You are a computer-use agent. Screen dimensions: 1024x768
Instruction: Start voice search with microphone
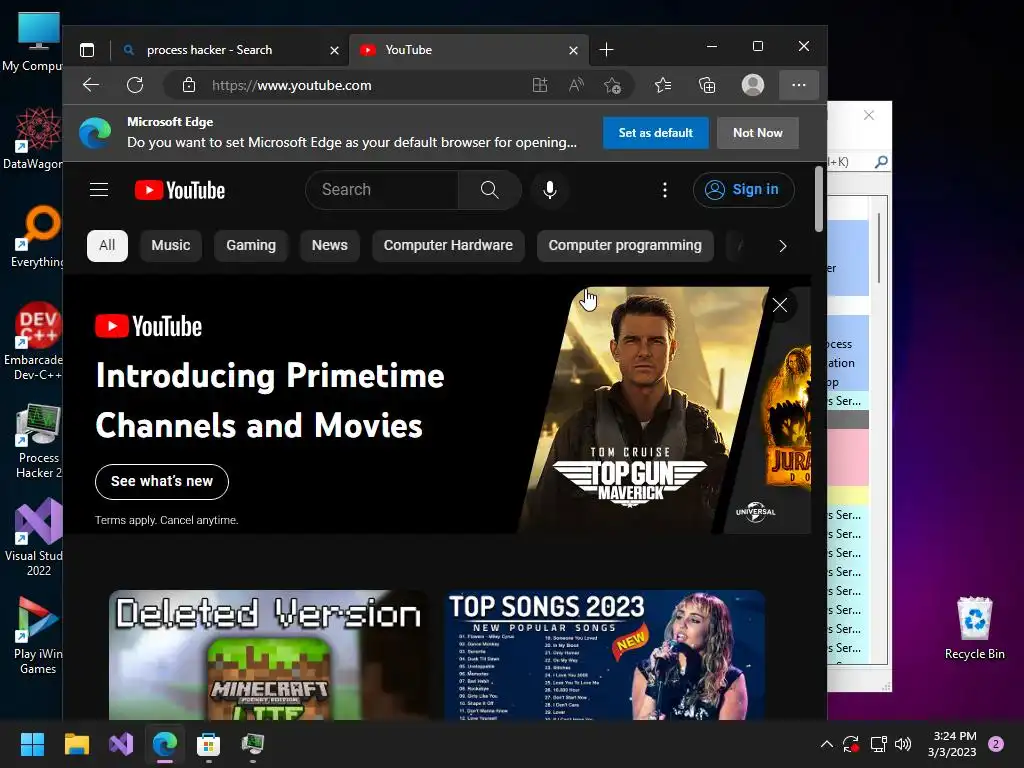tap(550, 190)
